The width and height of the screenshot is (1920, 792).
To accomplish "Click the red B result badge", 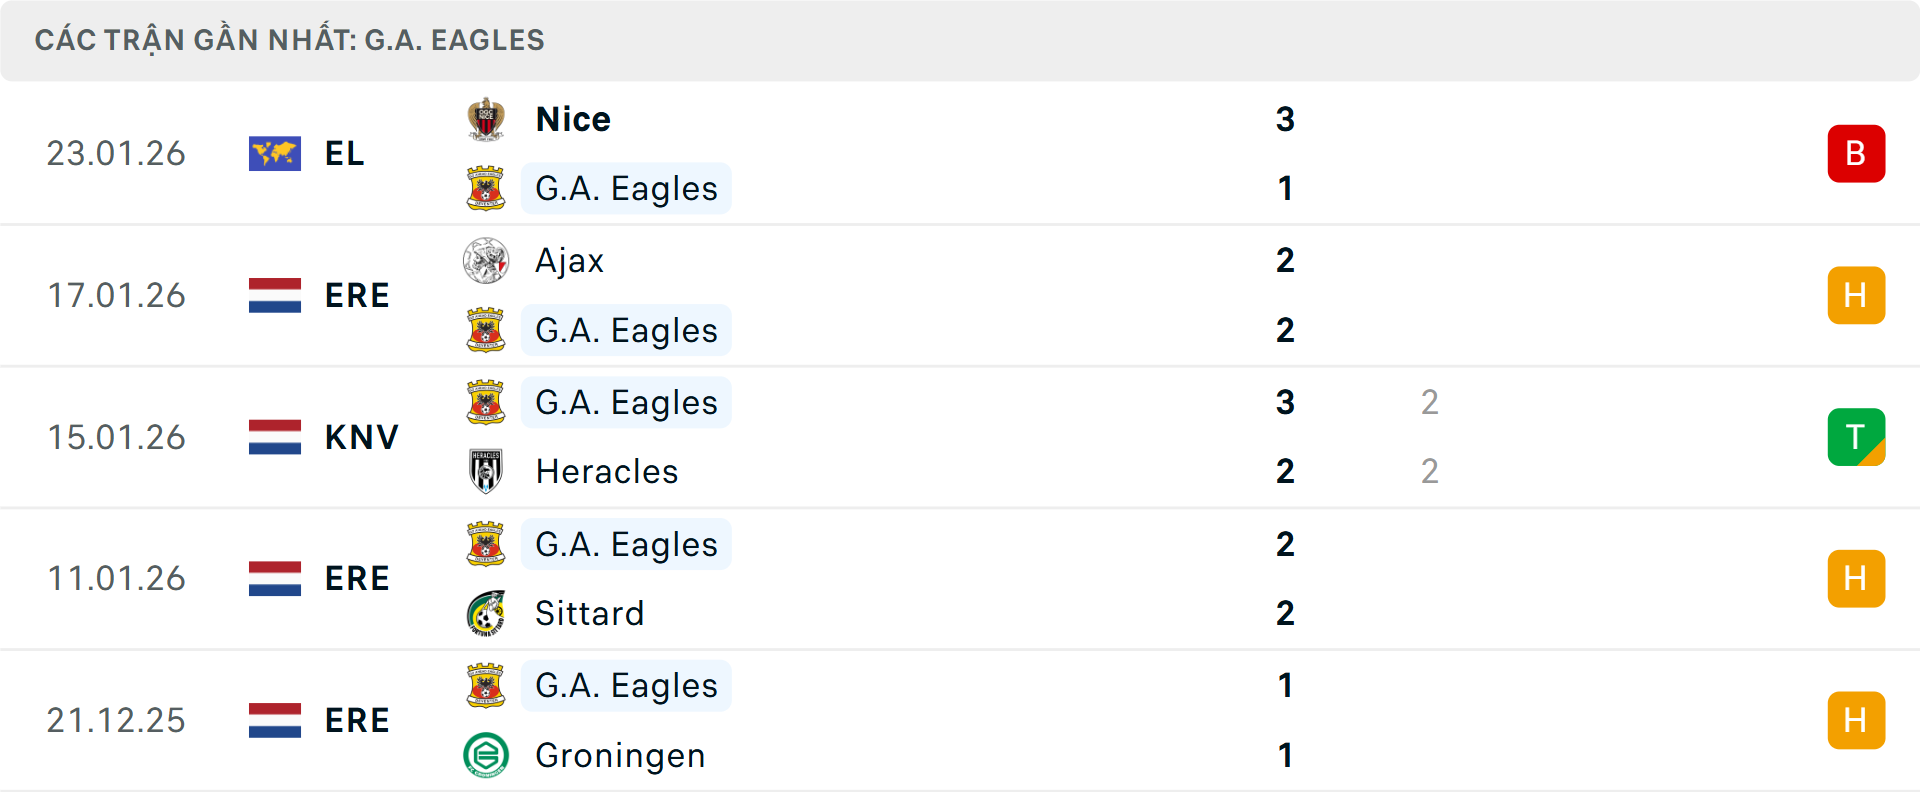I will tap(1857, 153).
